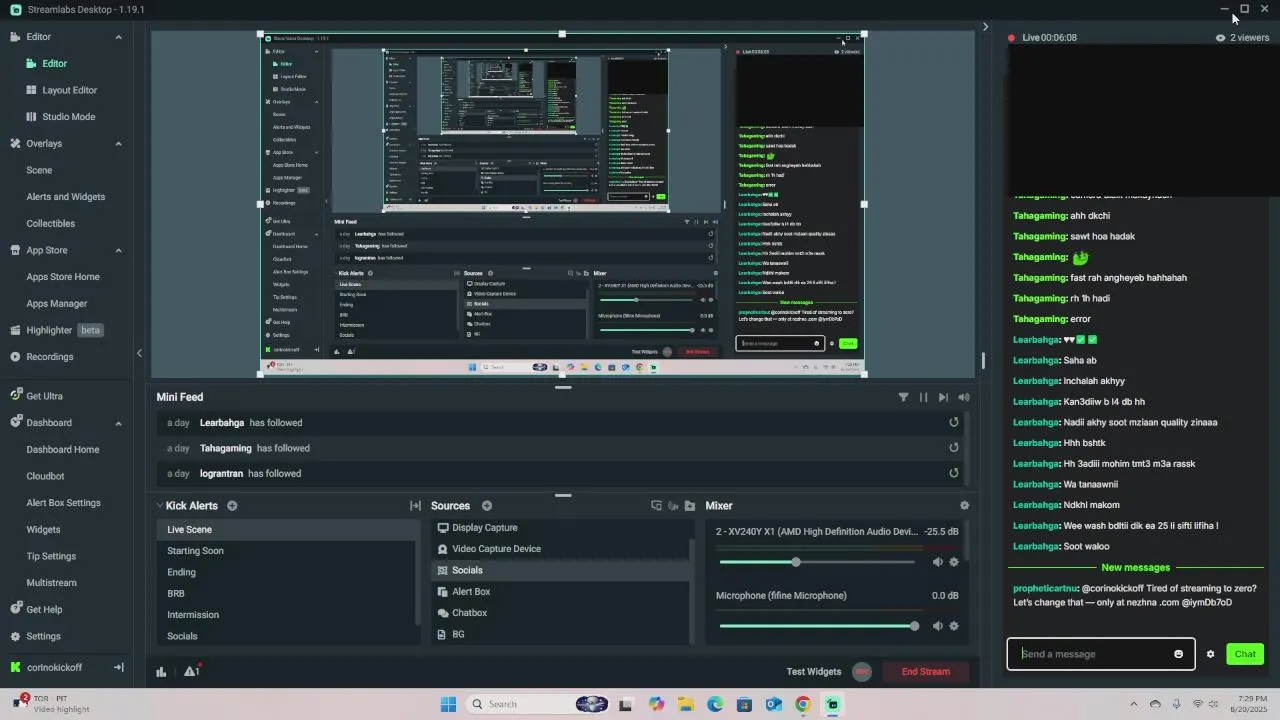Click Test Widgets
The width and height of the screenshot is (1280, 720).
coord(813,672)
